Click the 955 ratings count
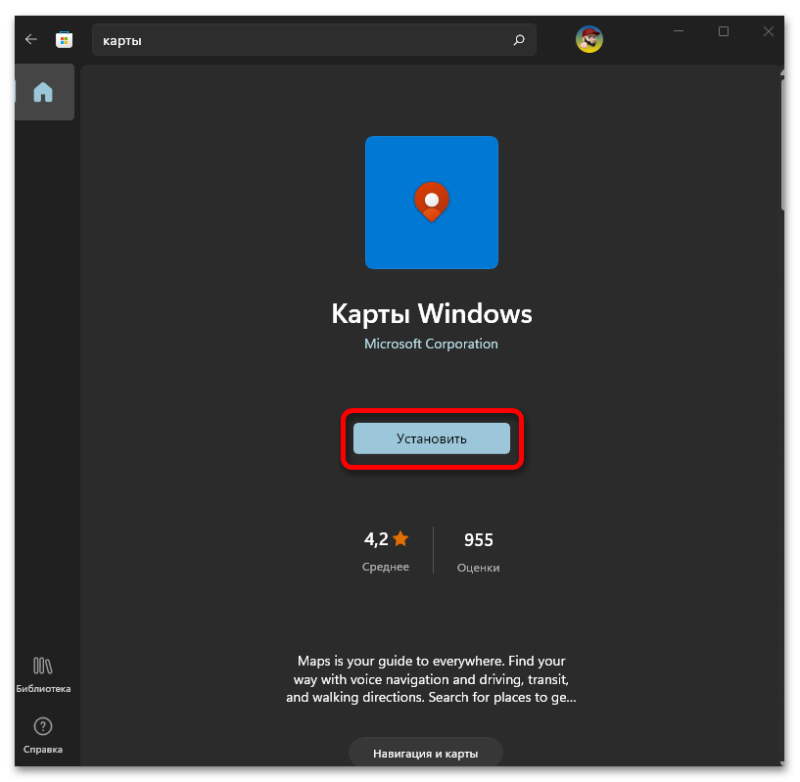Viewport: 800px width, 782px height. [x=479, y=540]
